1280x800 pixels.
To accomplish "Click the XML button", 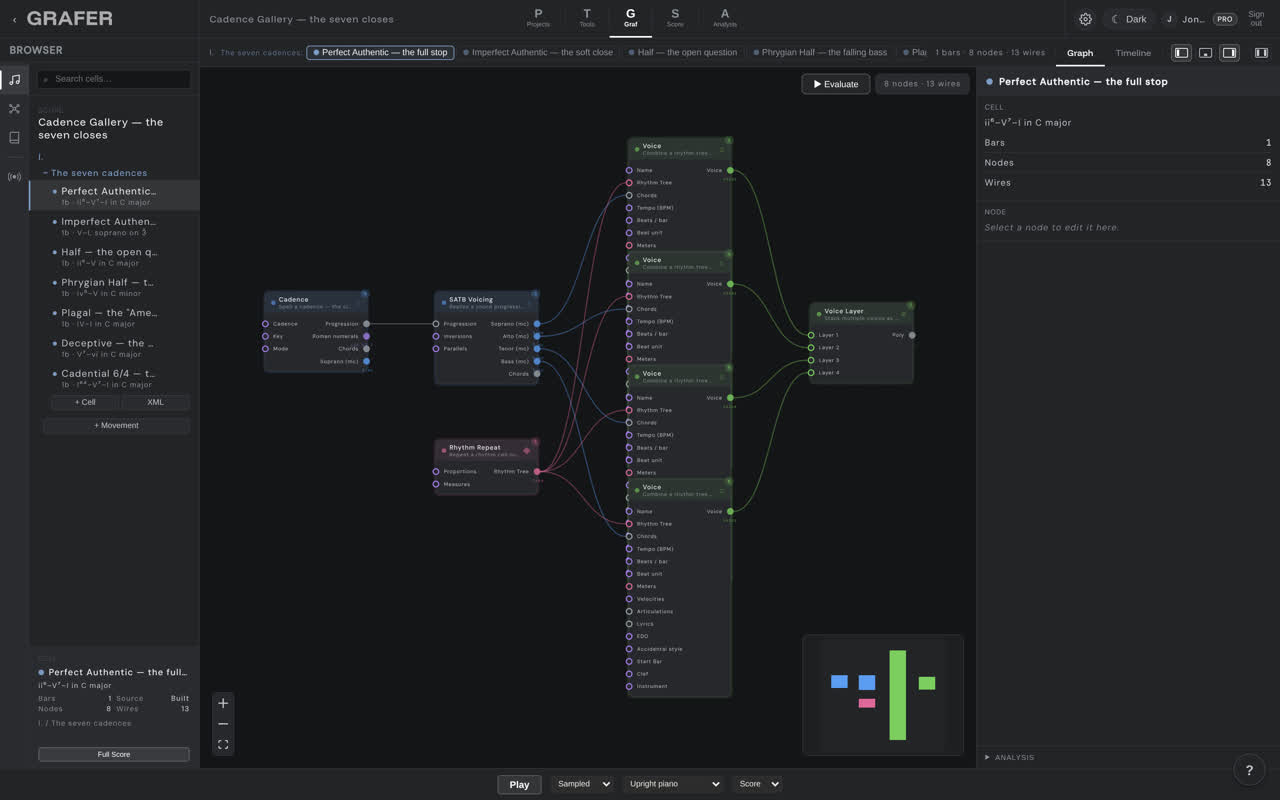I will [x=155, y=402].
